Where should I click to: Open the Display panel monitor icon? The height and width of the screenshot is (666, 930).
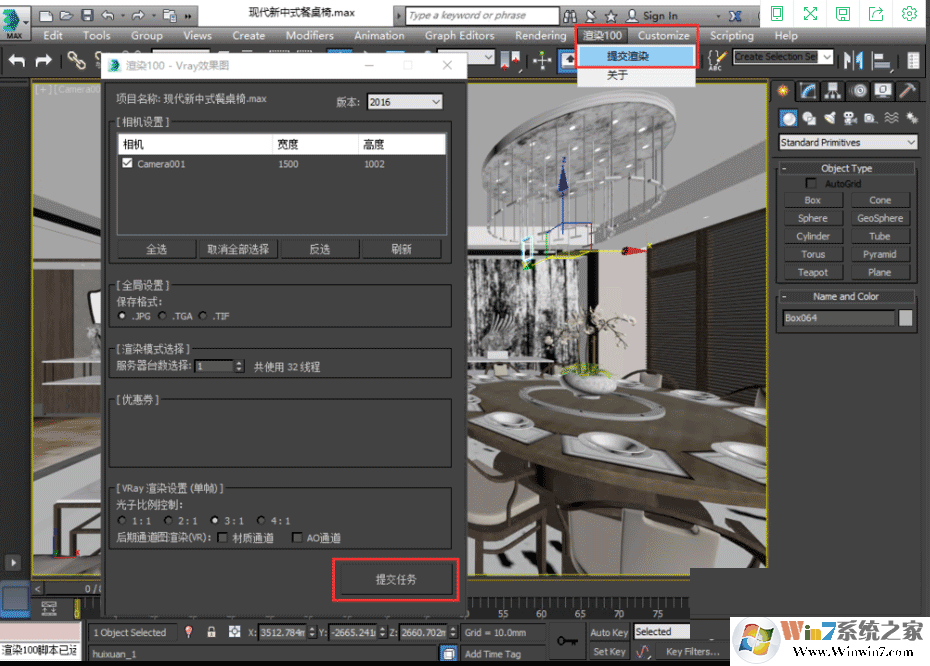[x=883, y=90]
